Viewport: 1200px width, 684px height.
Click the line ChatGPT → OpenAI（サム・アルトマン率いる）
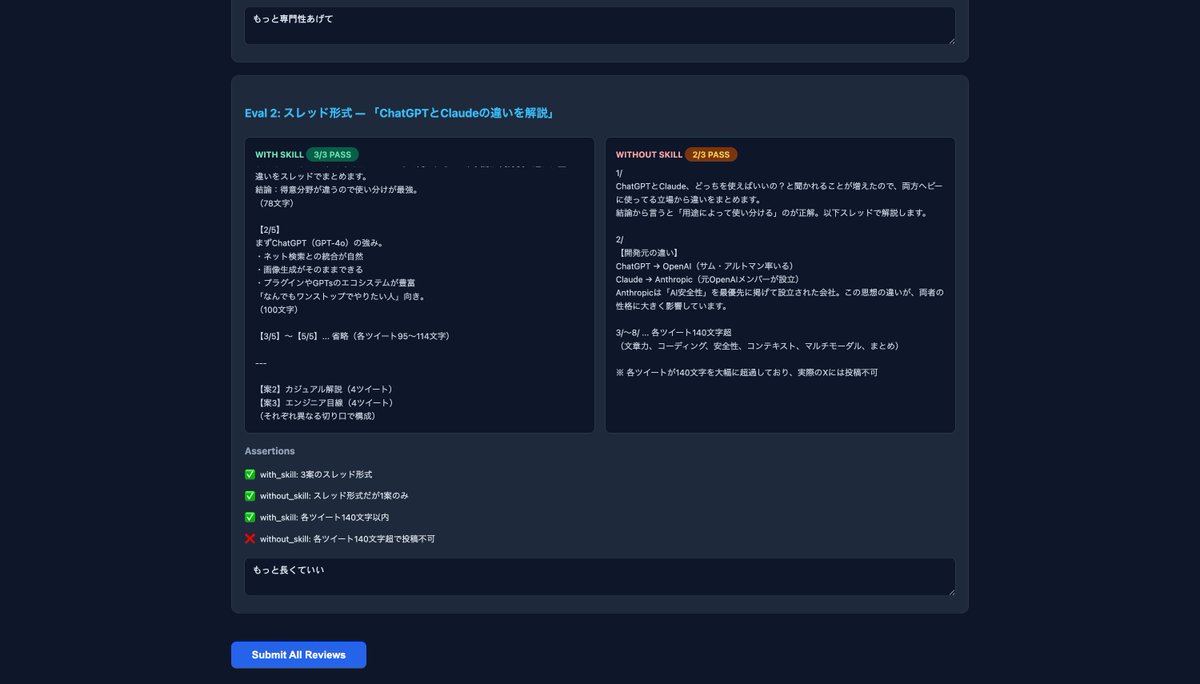pyautogui.click(x=706, y=266)
